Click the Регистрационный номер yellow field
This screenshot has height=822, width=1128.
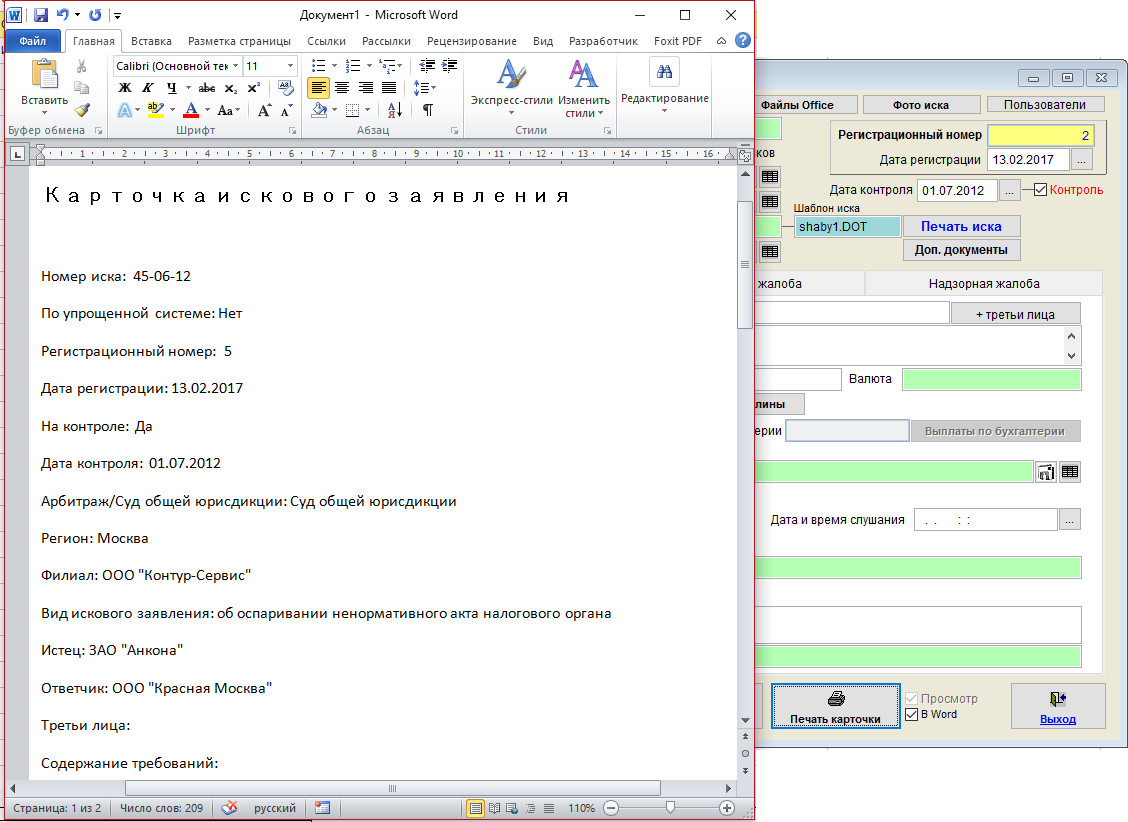click(x=1040, y=135)
